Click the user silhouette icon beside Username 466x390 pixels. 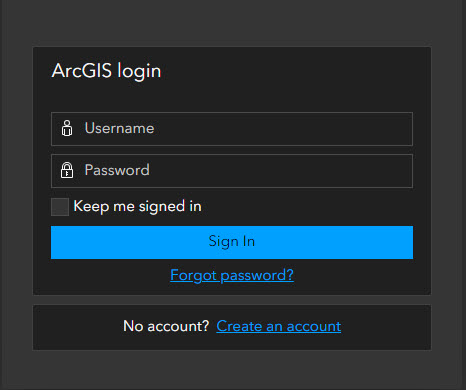(67, 128)
